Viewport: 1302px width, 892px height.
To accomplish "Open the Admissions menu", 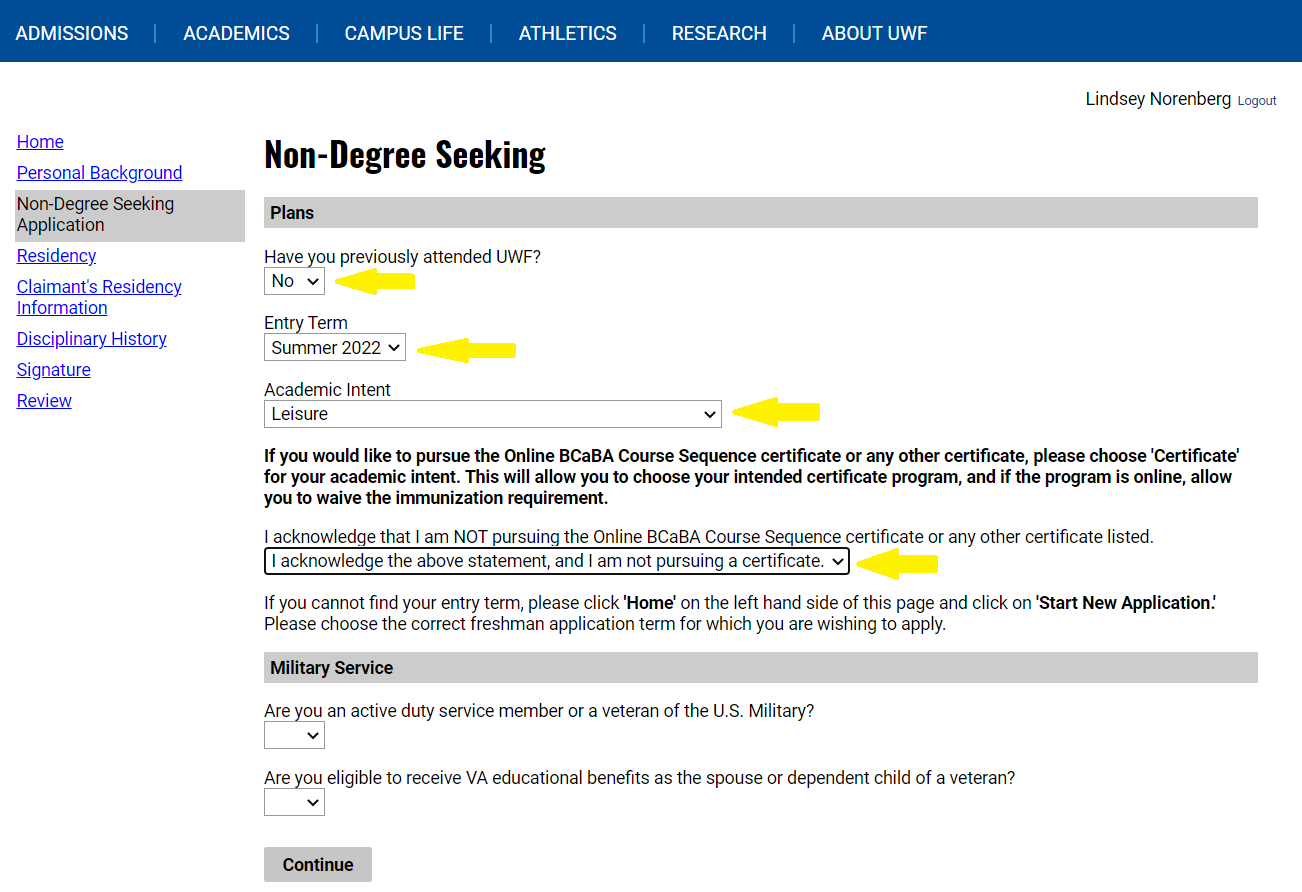I will coord(72,33).
